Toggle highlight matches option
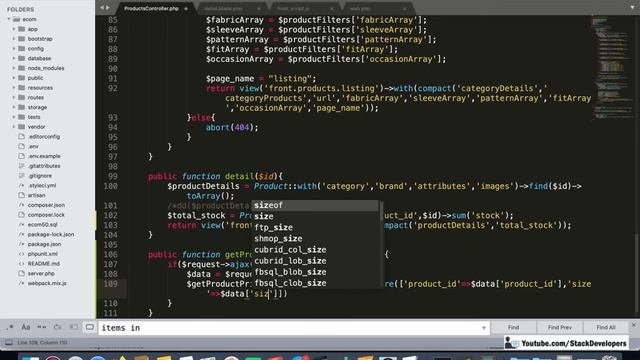Image resolution: width=640 pixels, height=360 pixels. tap(90, 327)
